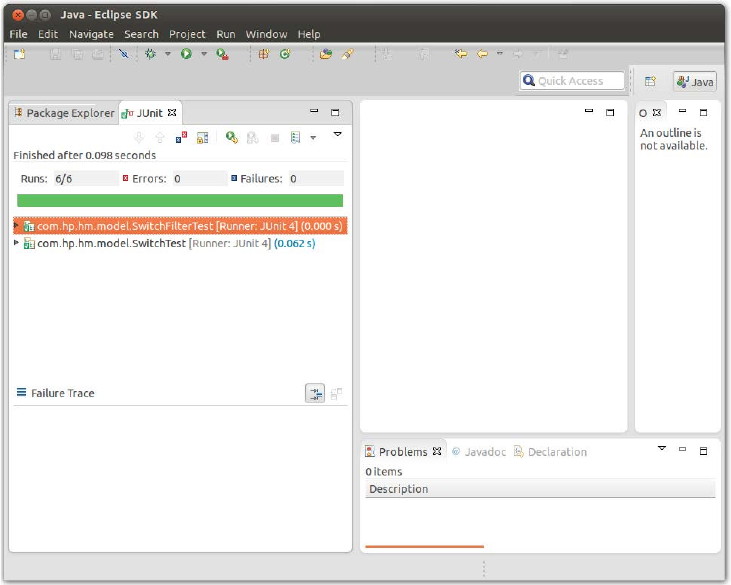Switch to the Javadoc tab

[x=480, y=452]
